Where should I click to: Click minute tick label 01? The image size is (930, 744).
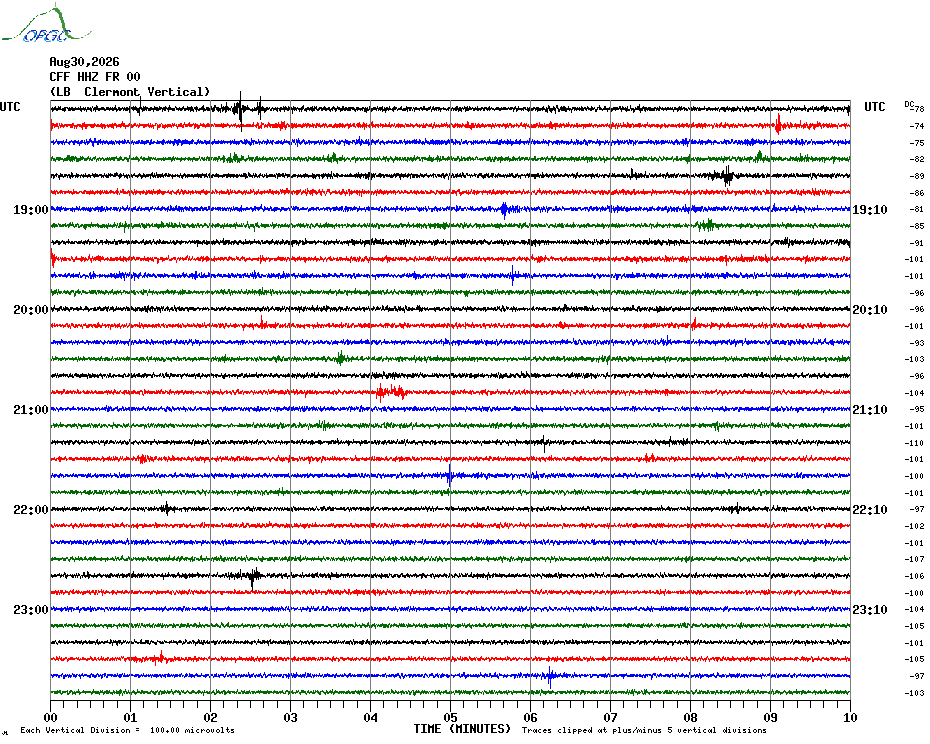130,717
